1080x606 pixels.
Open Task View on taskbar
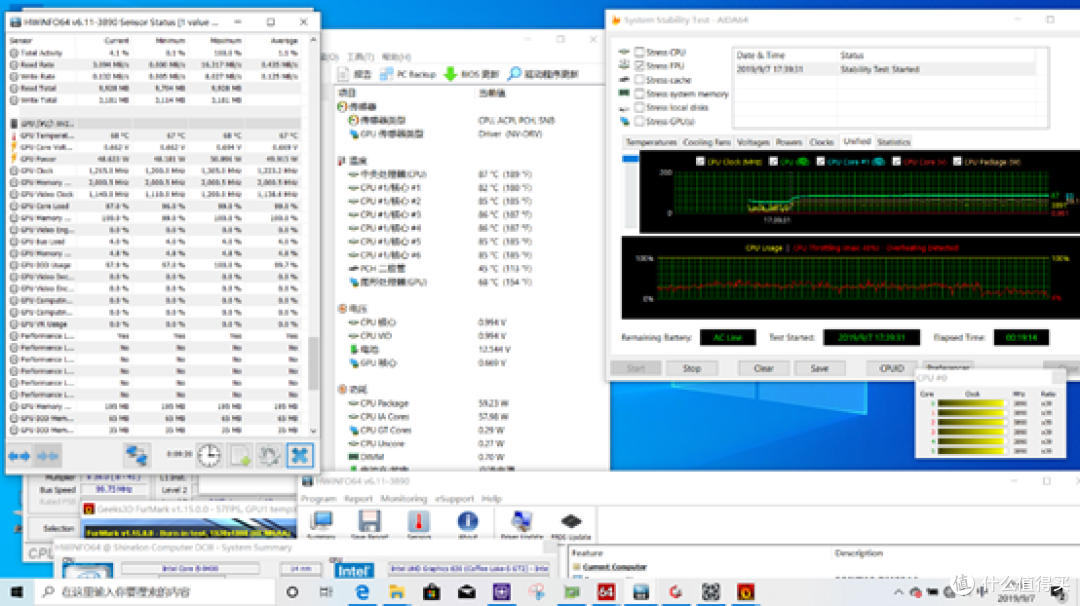(326, 592)
